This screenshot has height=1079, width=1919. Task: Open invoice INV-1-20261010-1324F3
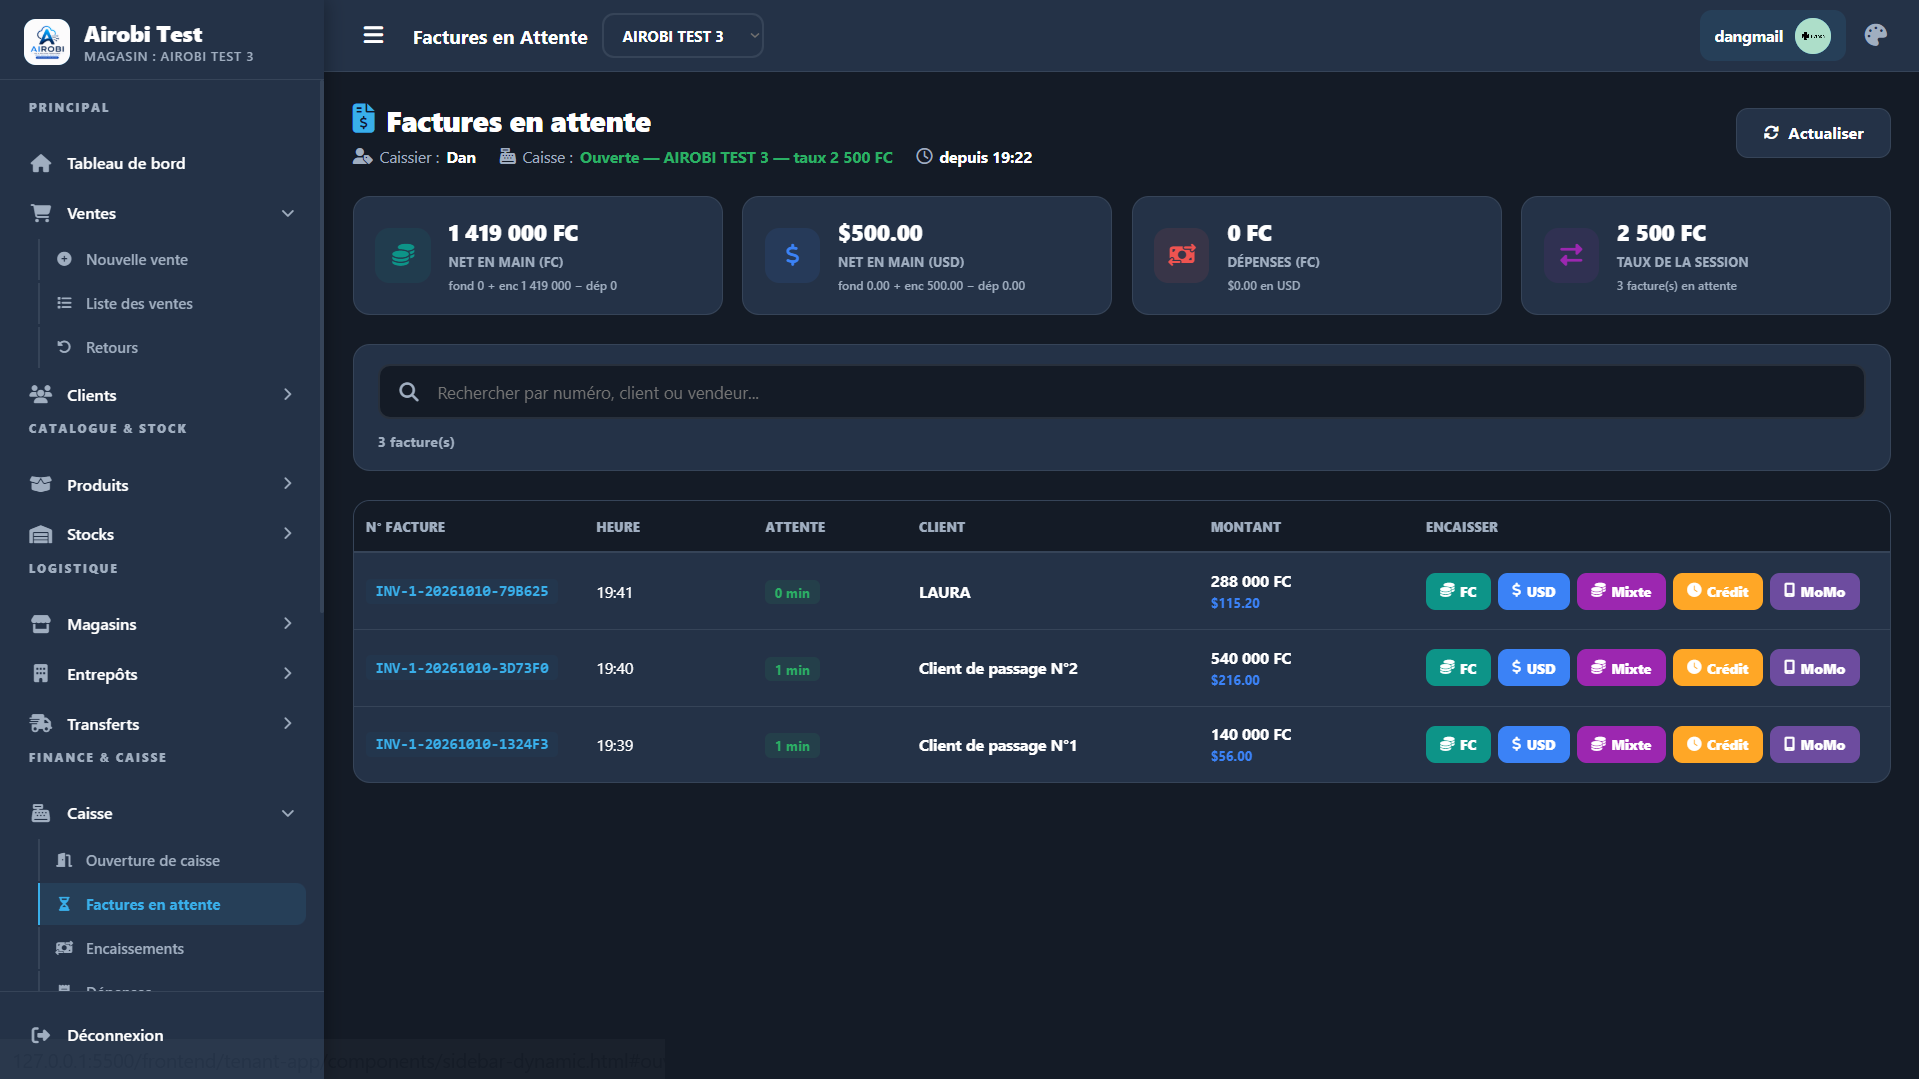coord(462,745)
